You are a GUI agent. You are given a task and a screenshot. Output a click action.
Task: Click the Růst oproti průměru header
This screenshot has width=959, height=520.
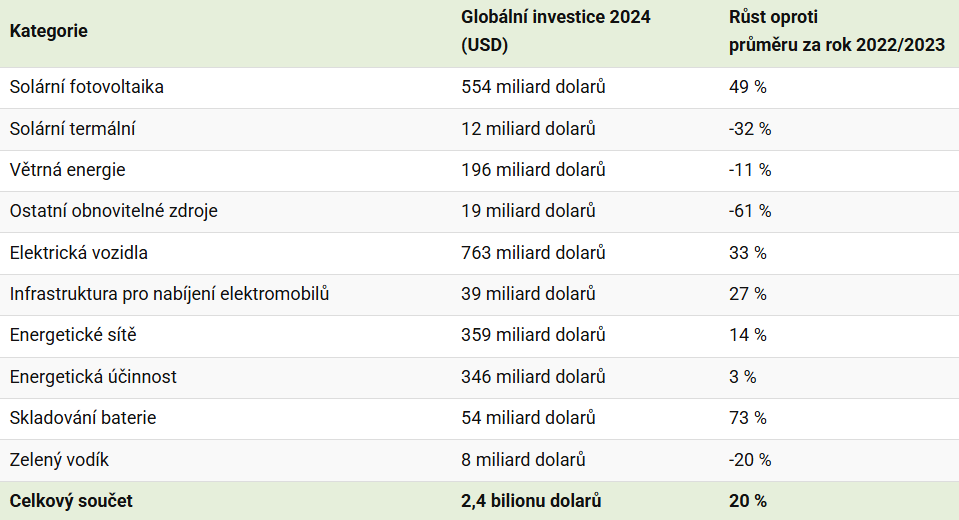[x=836, y=31]
